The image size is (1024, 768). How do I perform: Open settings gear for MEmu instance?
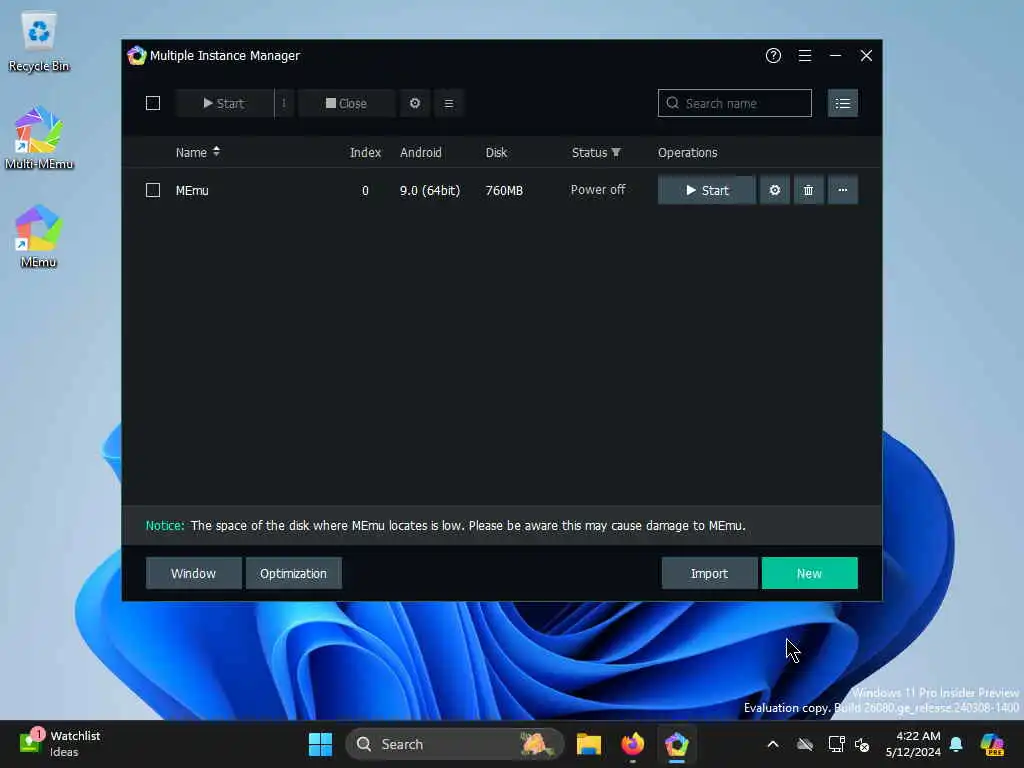[775, 190]
